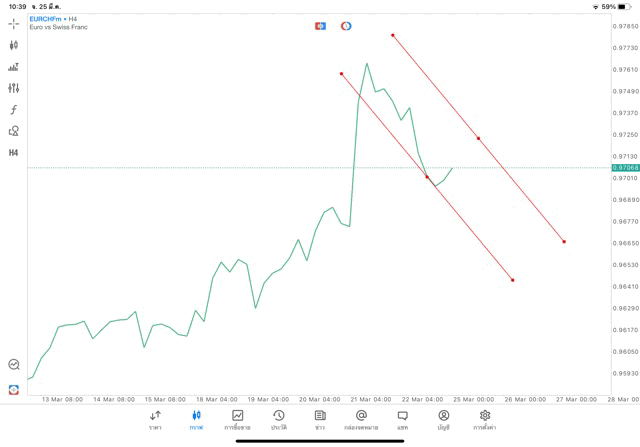Toggle the red-blue square trade panel button
This screenshot has width=640, height=447.
click(x=321, y=25)
